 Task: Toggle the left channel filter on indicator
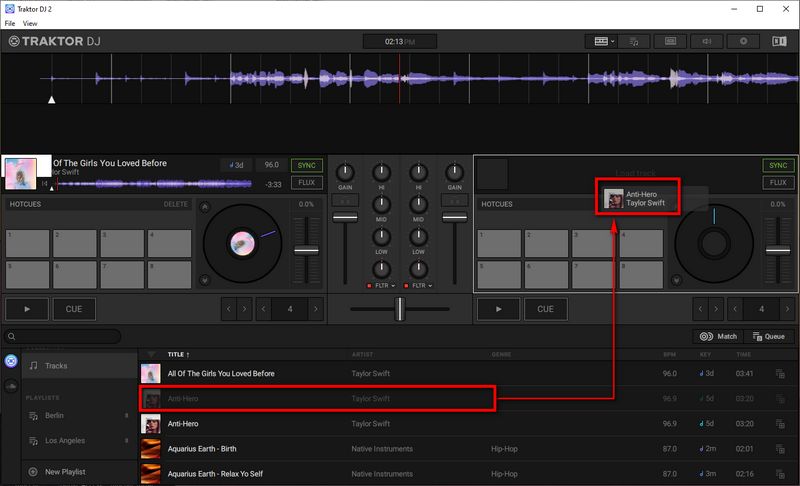pyautogui.click(x=369, y=286)
